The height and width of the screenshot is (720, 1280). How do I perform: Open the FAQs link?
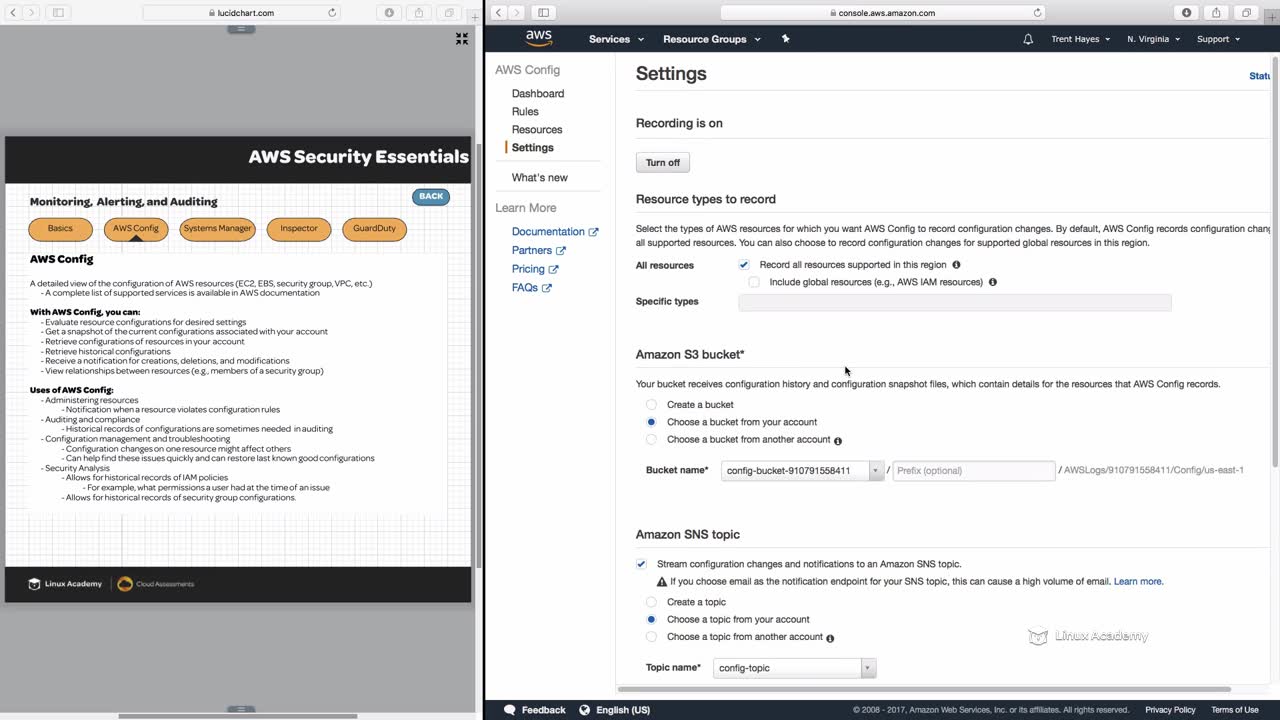coord(532,288)
